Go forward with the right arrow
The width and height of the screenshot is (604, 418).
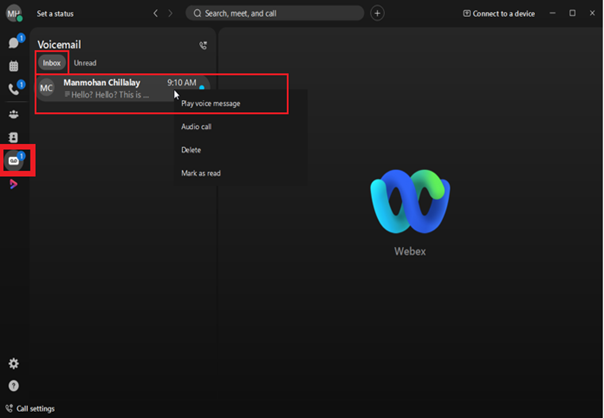click(x=170, y=13)
